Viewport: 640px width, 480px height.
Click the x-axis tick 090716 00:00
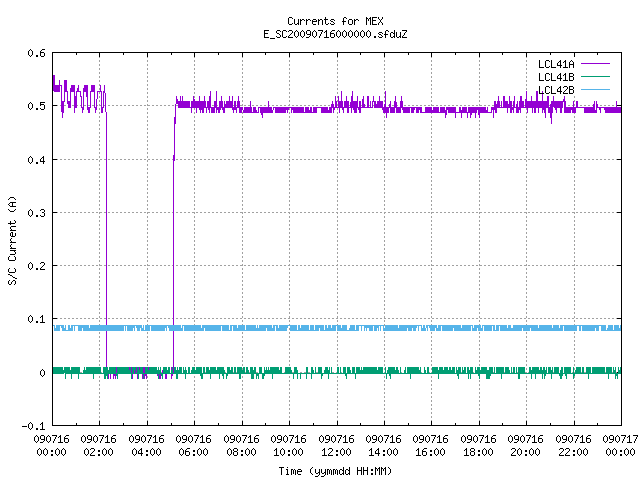coord(51,446)
